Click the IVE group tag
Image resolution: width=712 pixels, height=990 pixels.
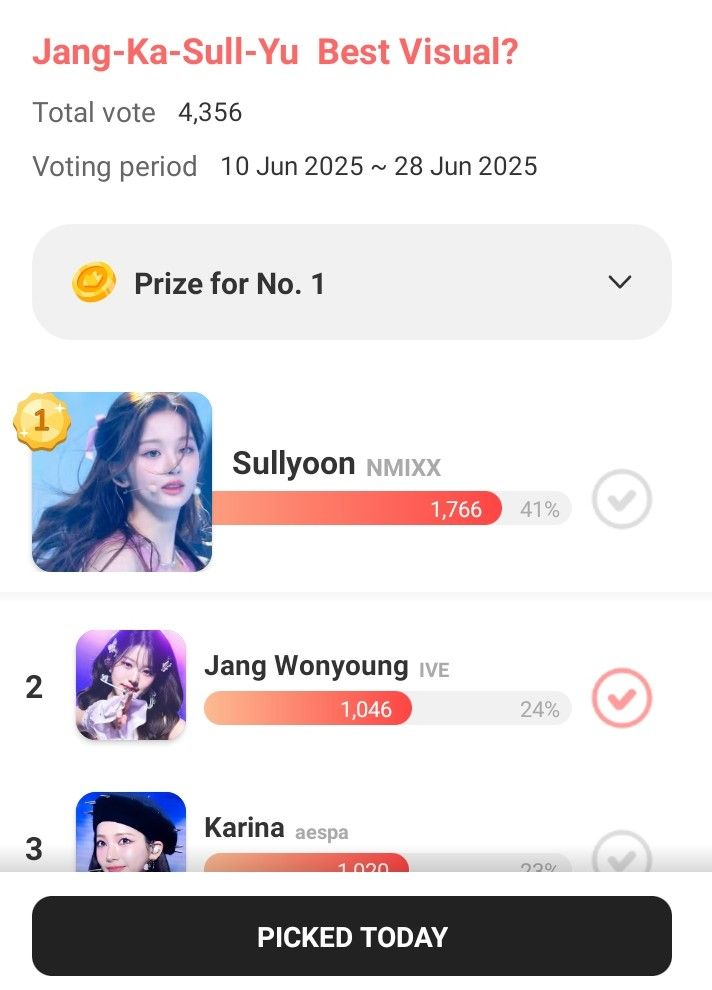[x=434, y=669]
